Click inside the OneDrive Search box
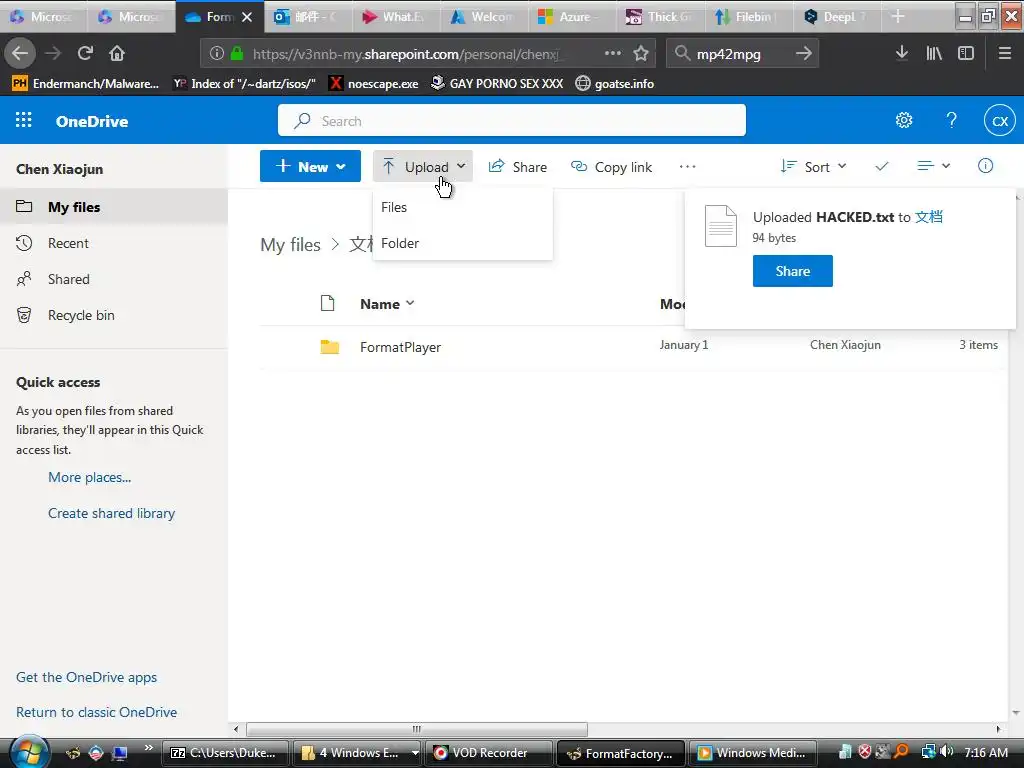Image resolution: width=1024 pixels, height=768 pixels. [x=511, y=121]
